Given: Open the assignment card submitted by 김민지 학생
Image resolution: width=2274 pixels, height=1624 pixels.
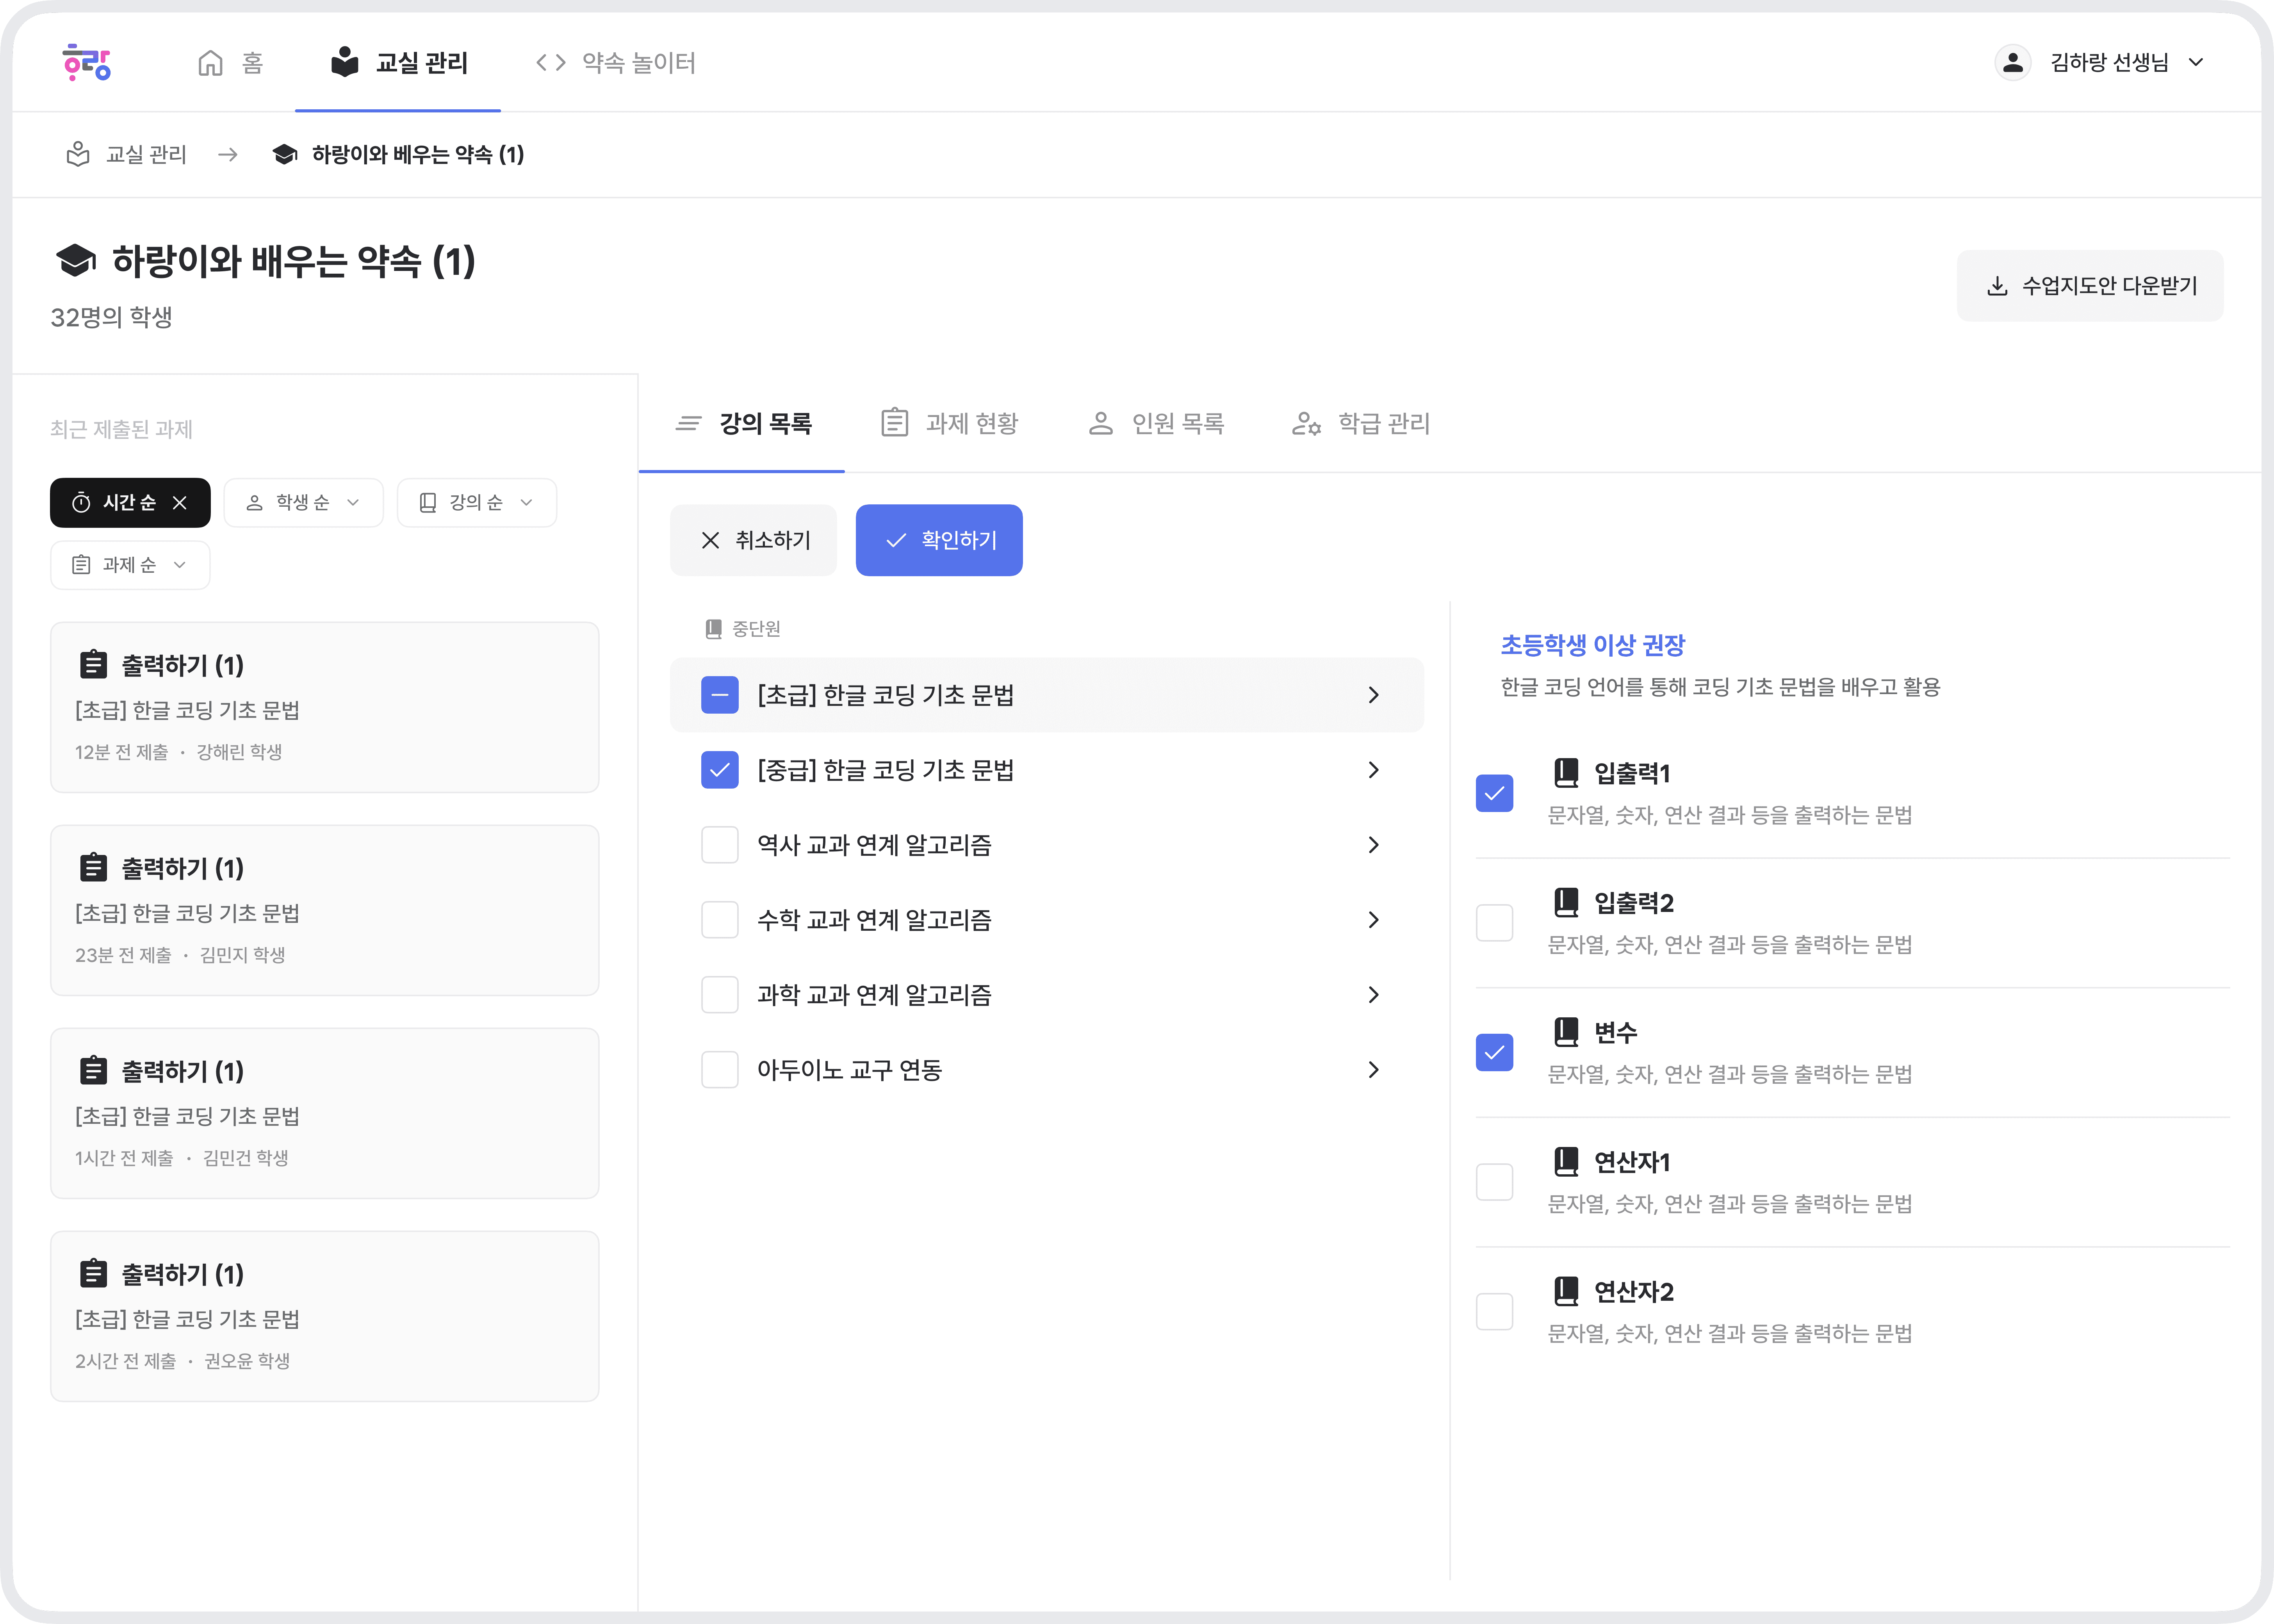Looking at the screenshot, I should coord(325,910).
